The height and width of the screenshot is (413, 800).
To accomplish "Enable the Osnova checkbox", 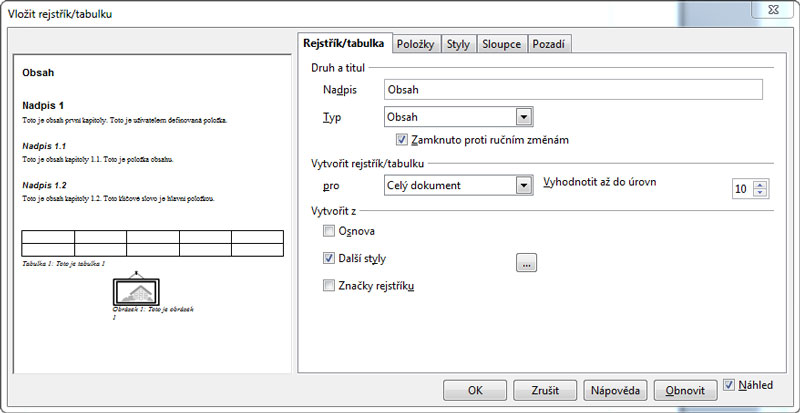I will [330, 231].
